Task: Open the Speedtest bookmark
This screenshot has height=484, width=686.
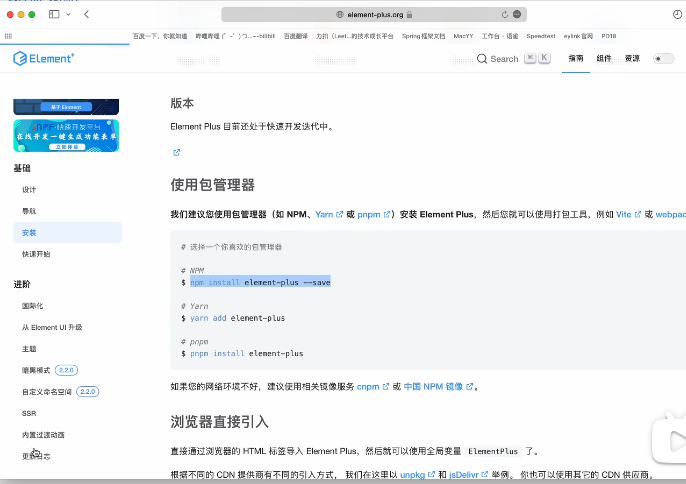Action: [541, 36]
